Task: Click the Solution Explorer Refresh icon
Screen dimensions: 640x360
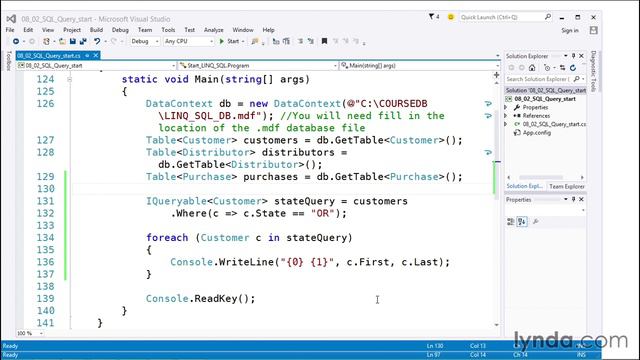Action: (573, 68)
